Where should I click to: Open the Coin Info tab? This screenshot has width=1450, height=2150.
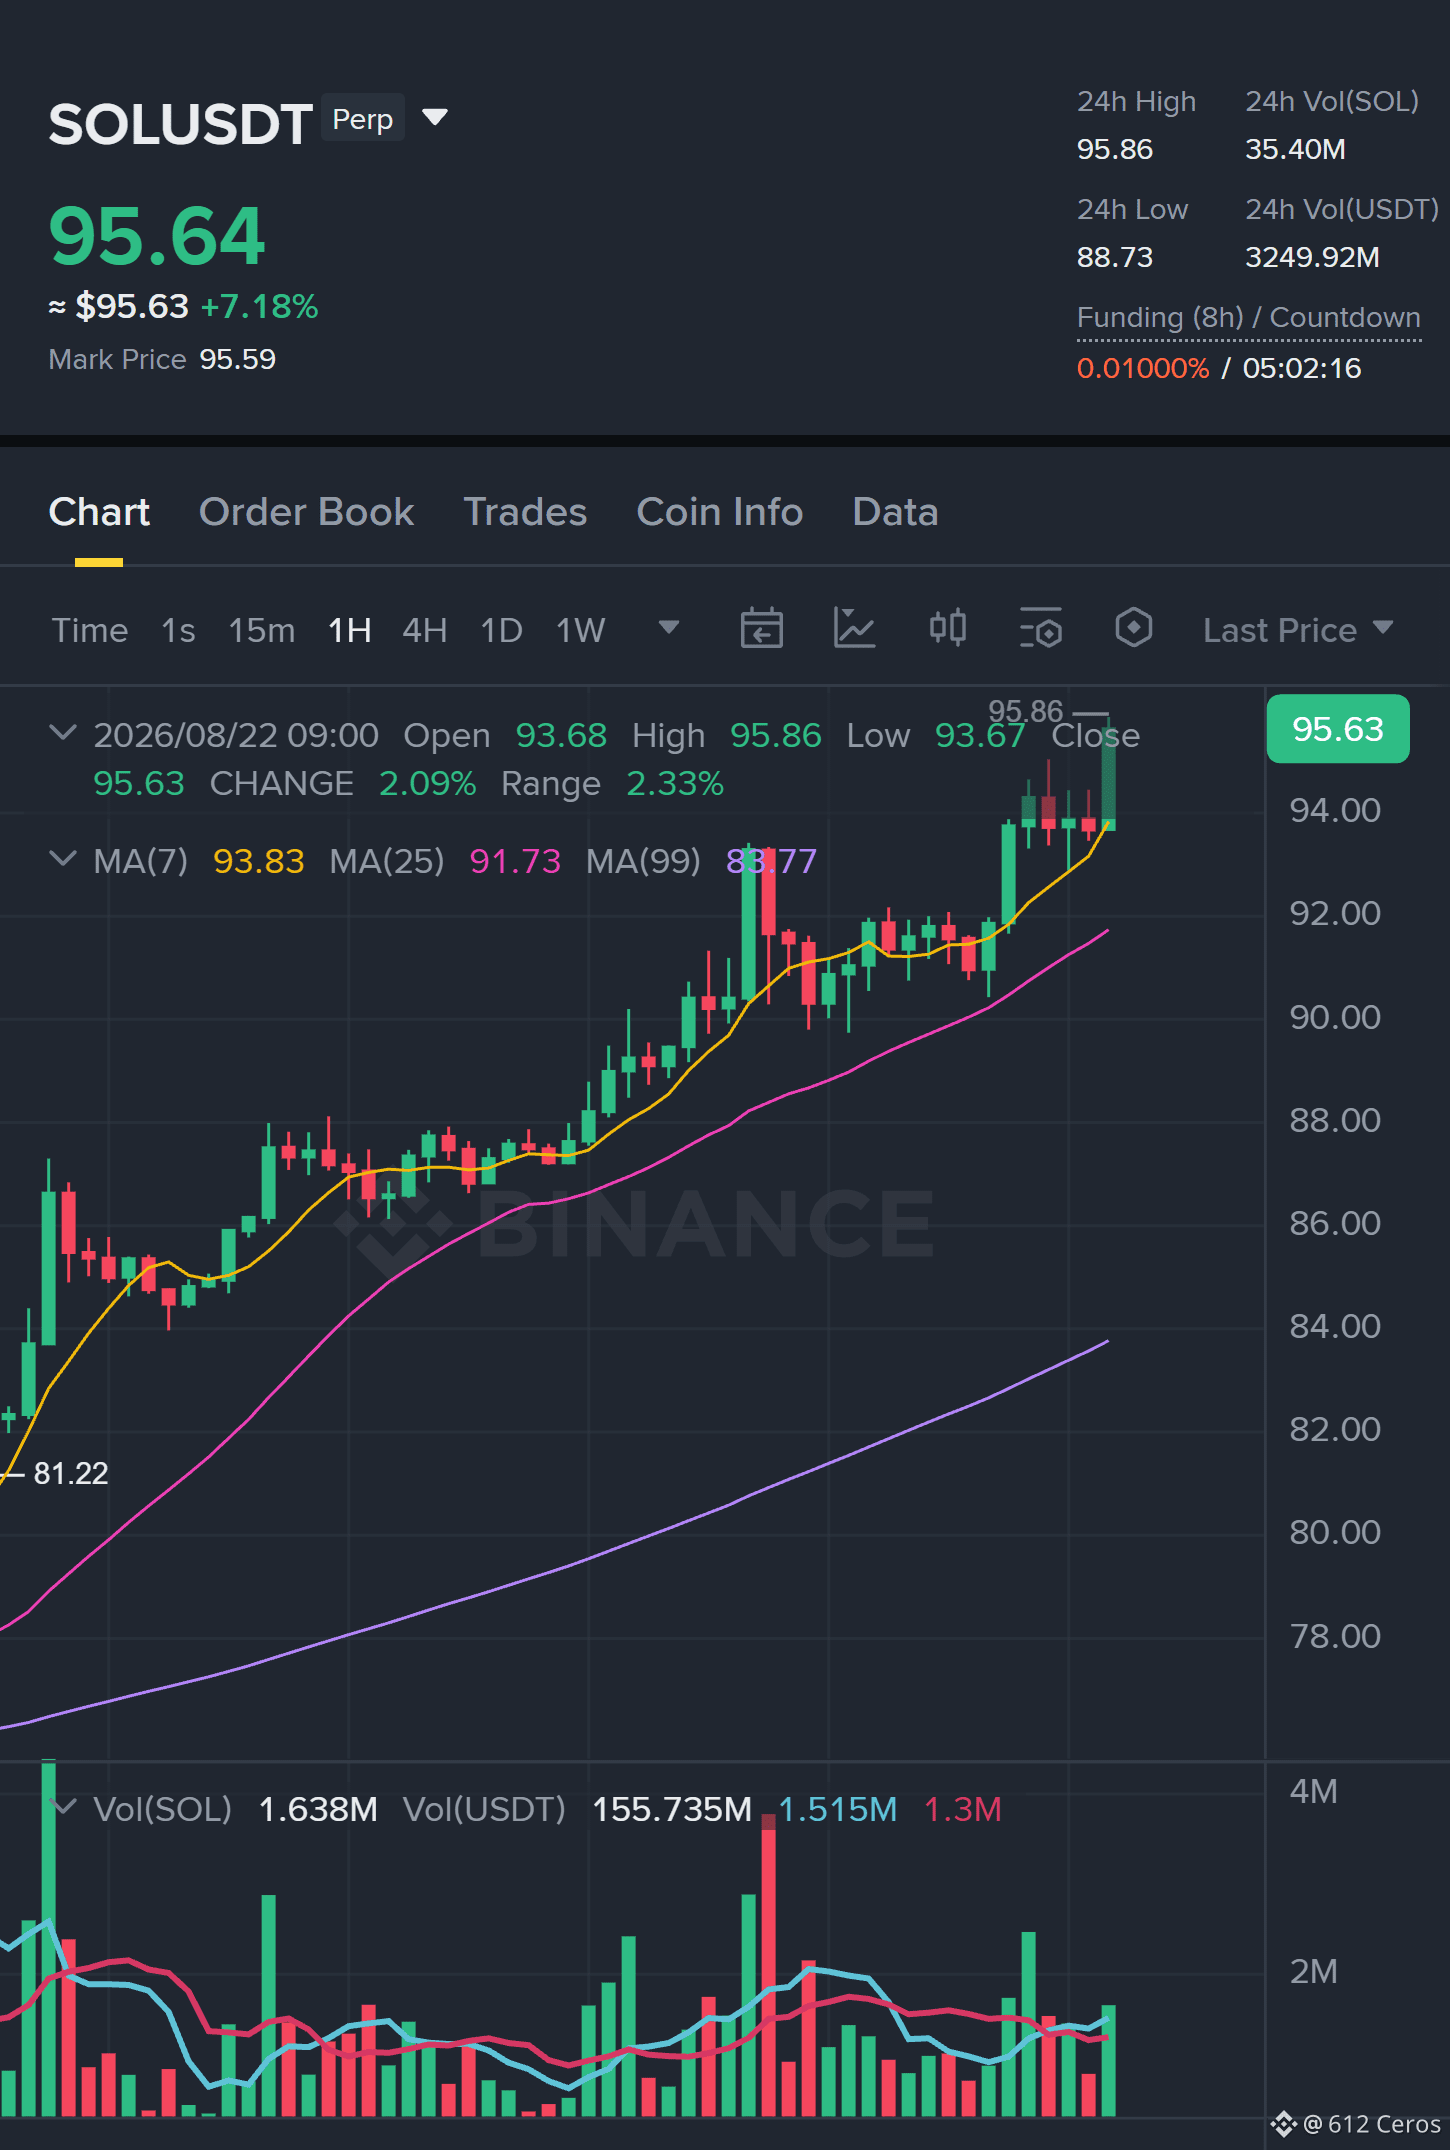click(720, 512)
